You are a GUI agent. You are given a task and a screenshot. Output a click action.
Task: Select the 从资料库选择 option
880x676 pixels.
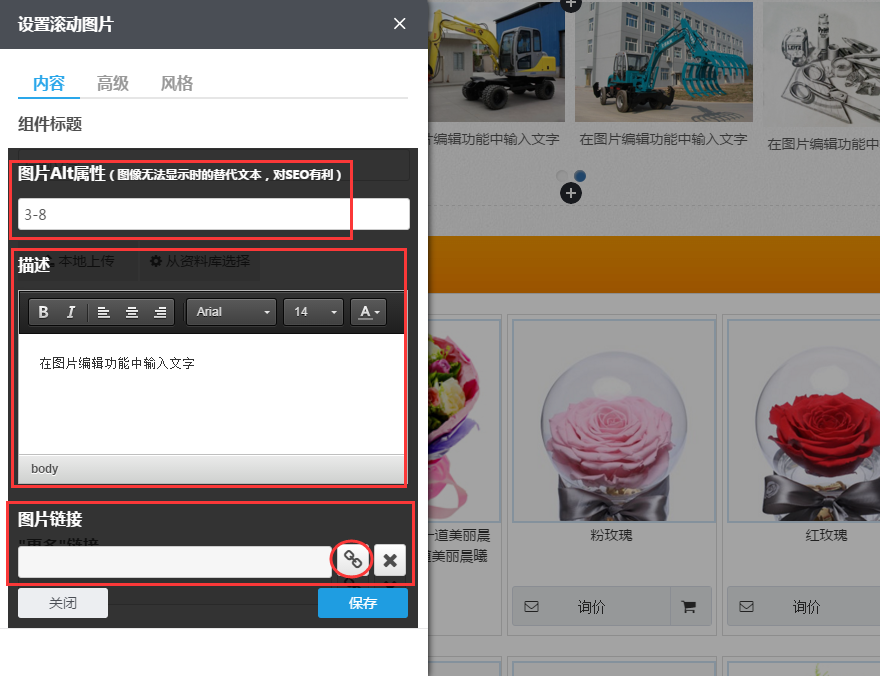click(x=200, y=262)
